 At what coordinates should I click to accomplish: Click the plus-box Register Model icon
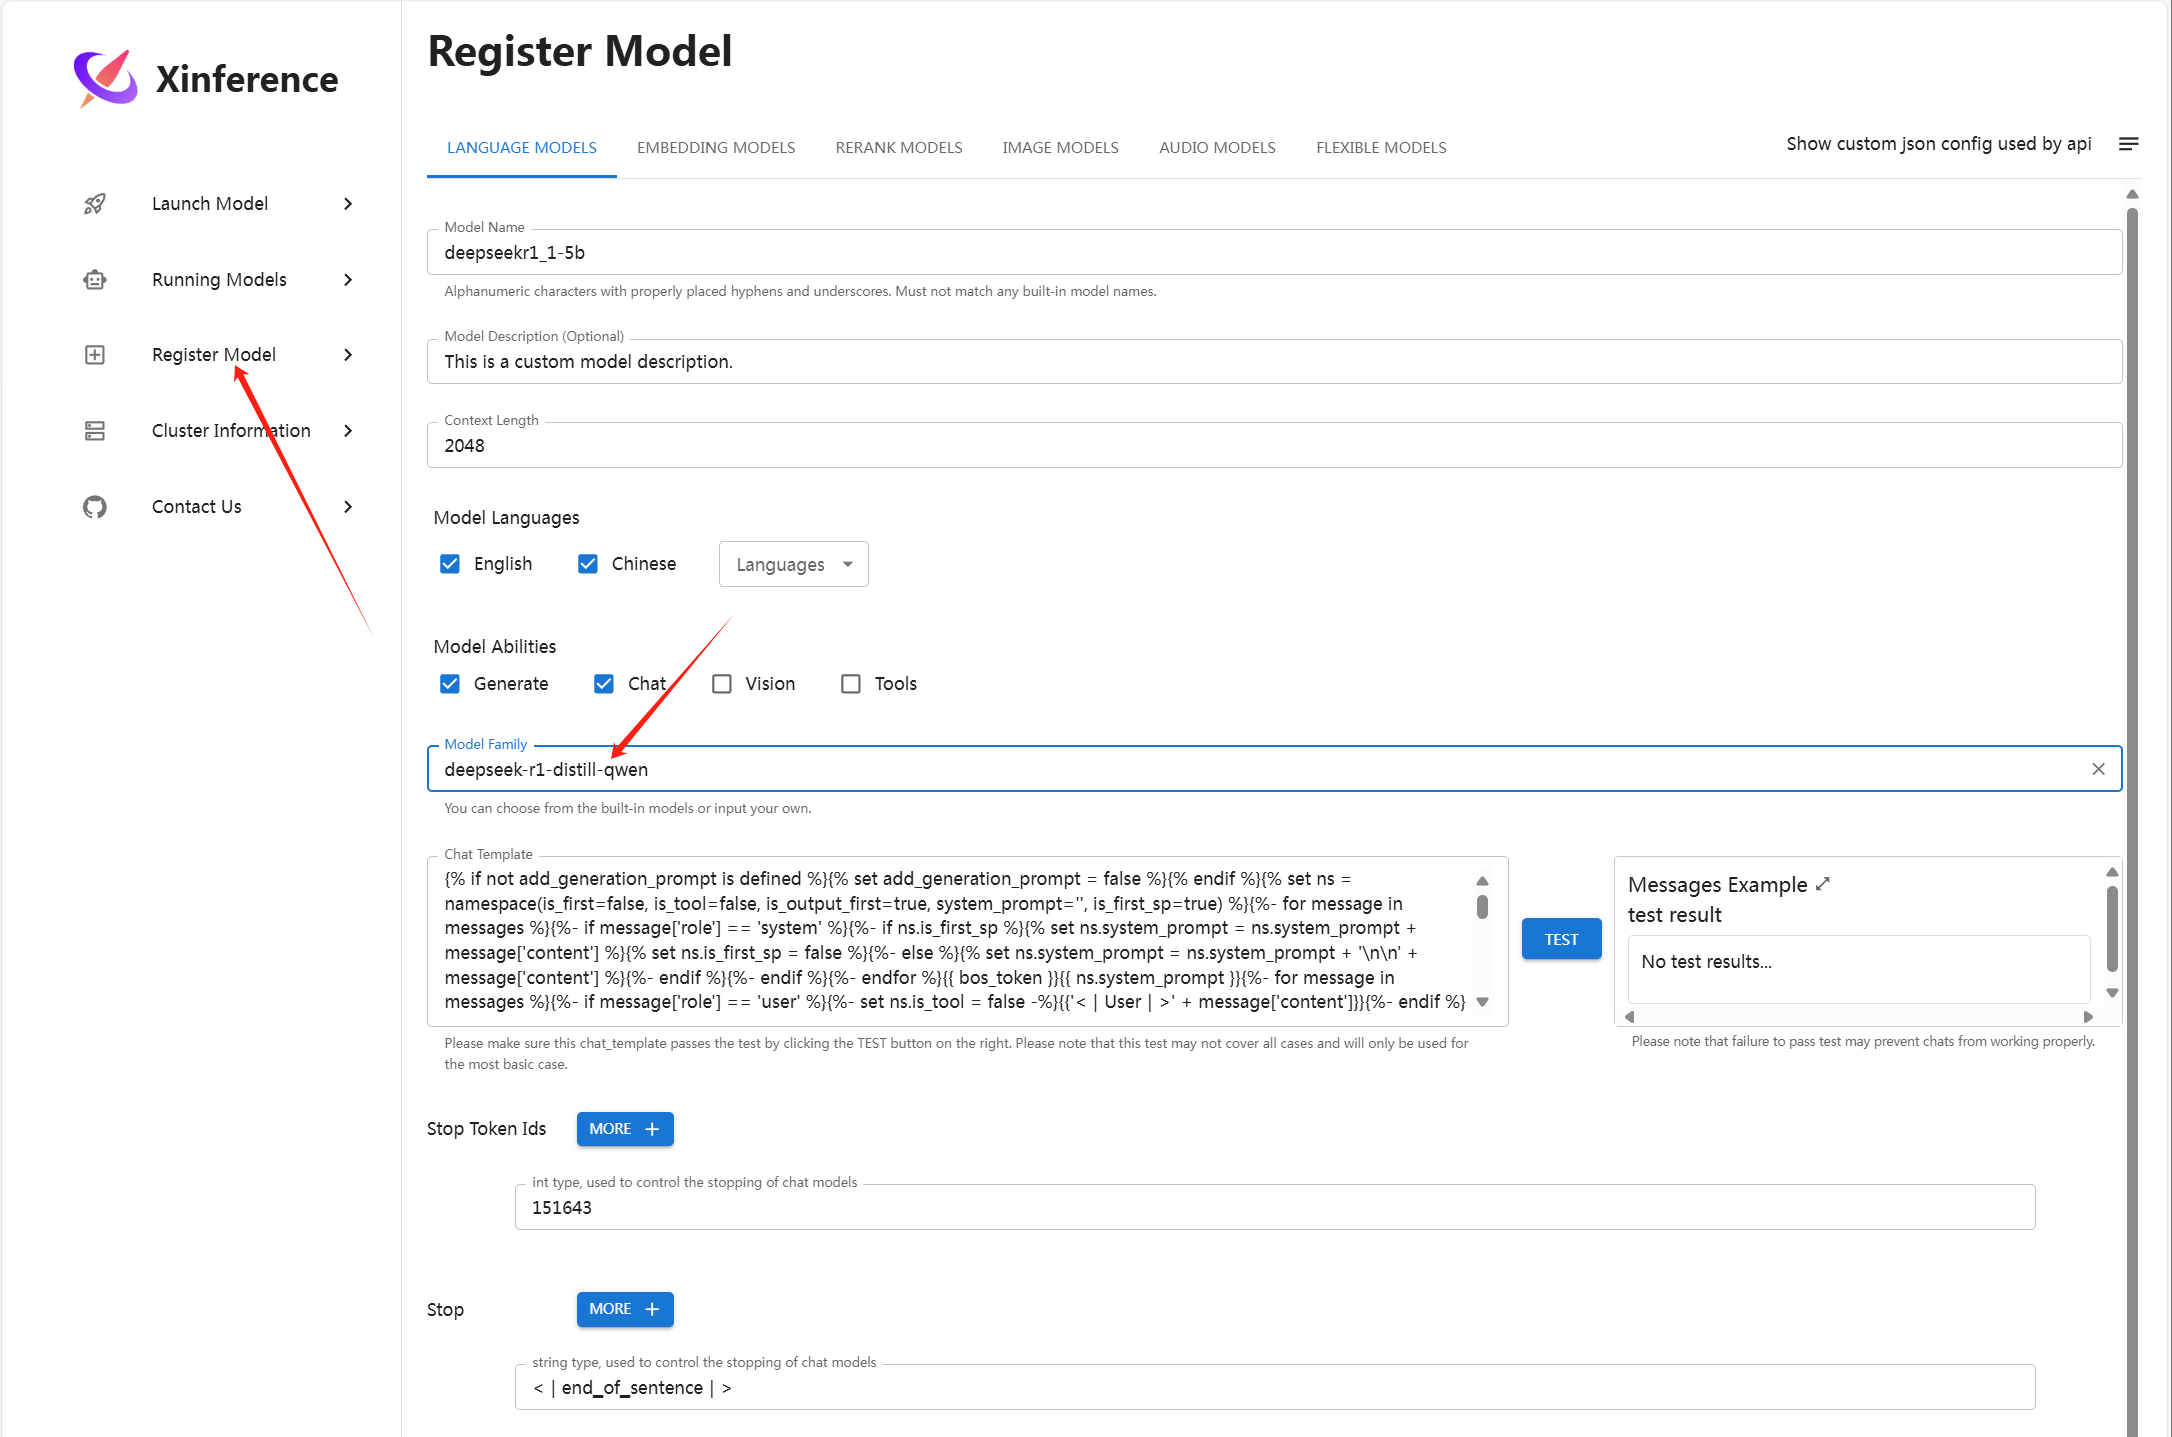click(x=95, y=355)
